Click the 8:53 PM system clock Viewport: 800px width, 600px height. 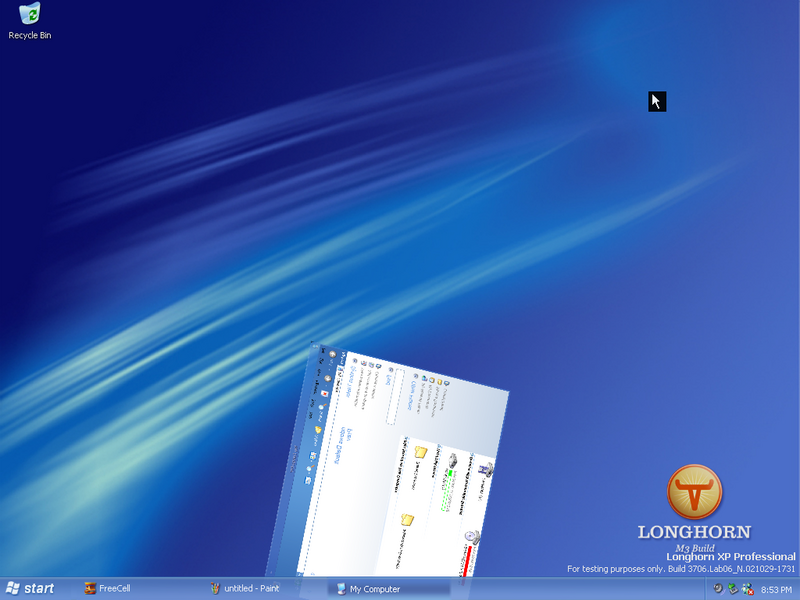(x=776, y=590)
